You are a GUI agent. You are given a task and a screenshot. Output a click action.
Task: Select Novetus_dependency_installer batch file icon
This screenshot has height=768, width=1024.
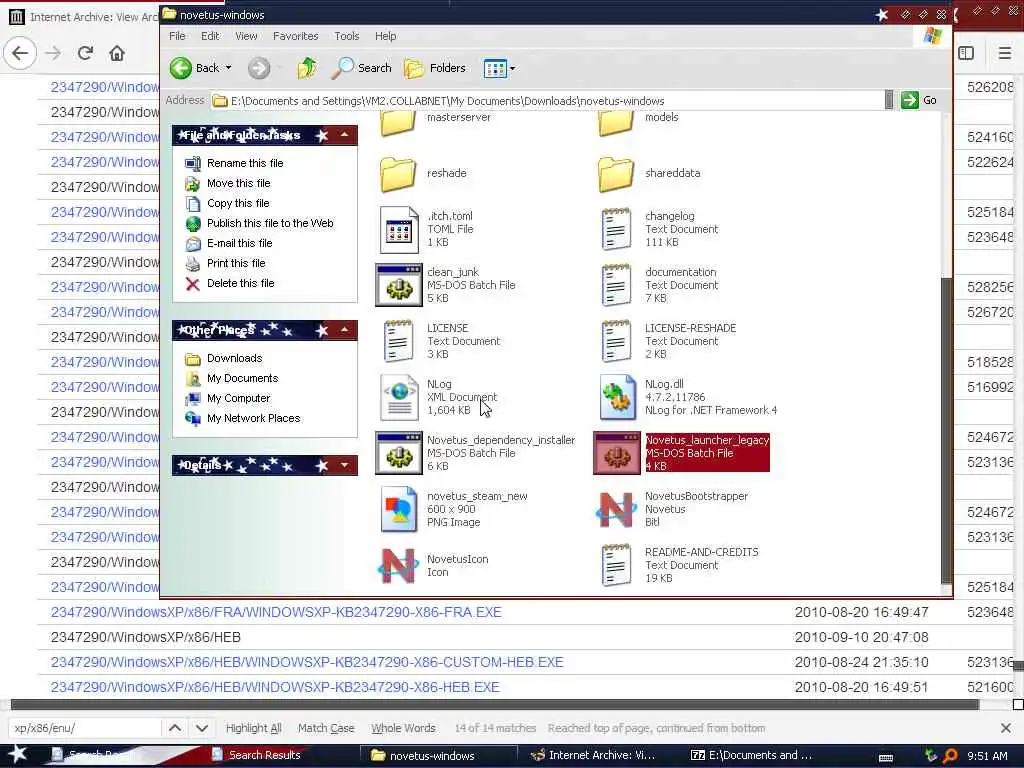click(398, 453)
